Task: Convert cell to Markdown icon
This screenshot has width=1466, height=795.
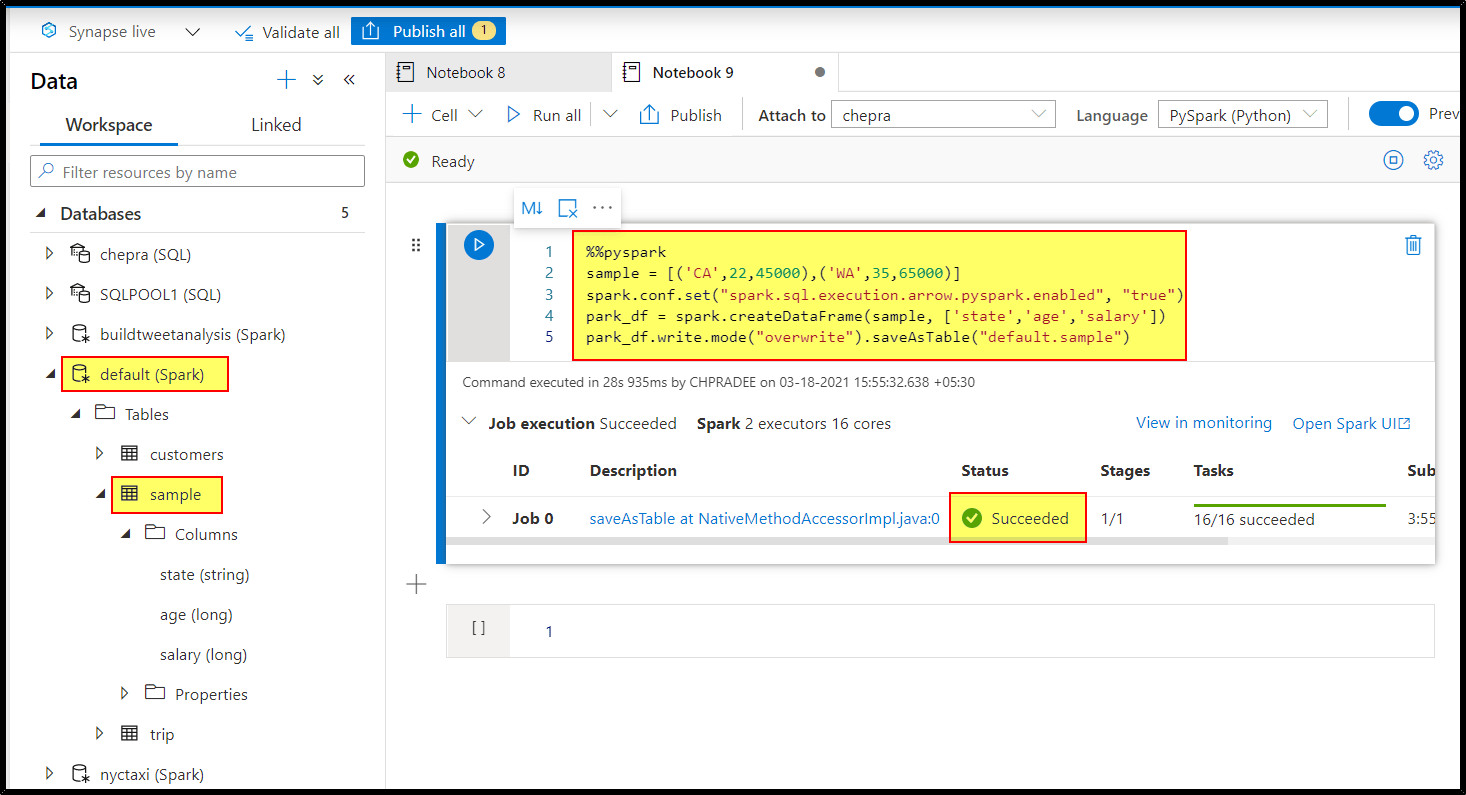Action: [532, 208]
